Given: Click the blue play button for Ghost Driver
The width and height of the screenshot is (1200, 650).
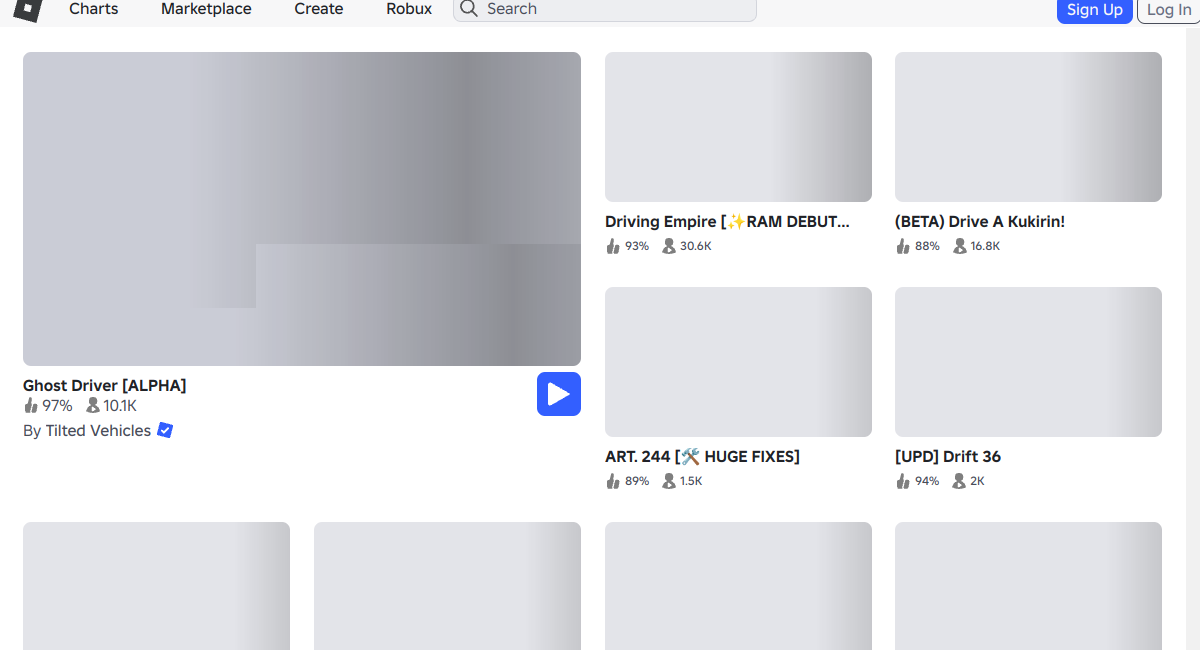Looking at the screenshot, I should click(559, 394).
